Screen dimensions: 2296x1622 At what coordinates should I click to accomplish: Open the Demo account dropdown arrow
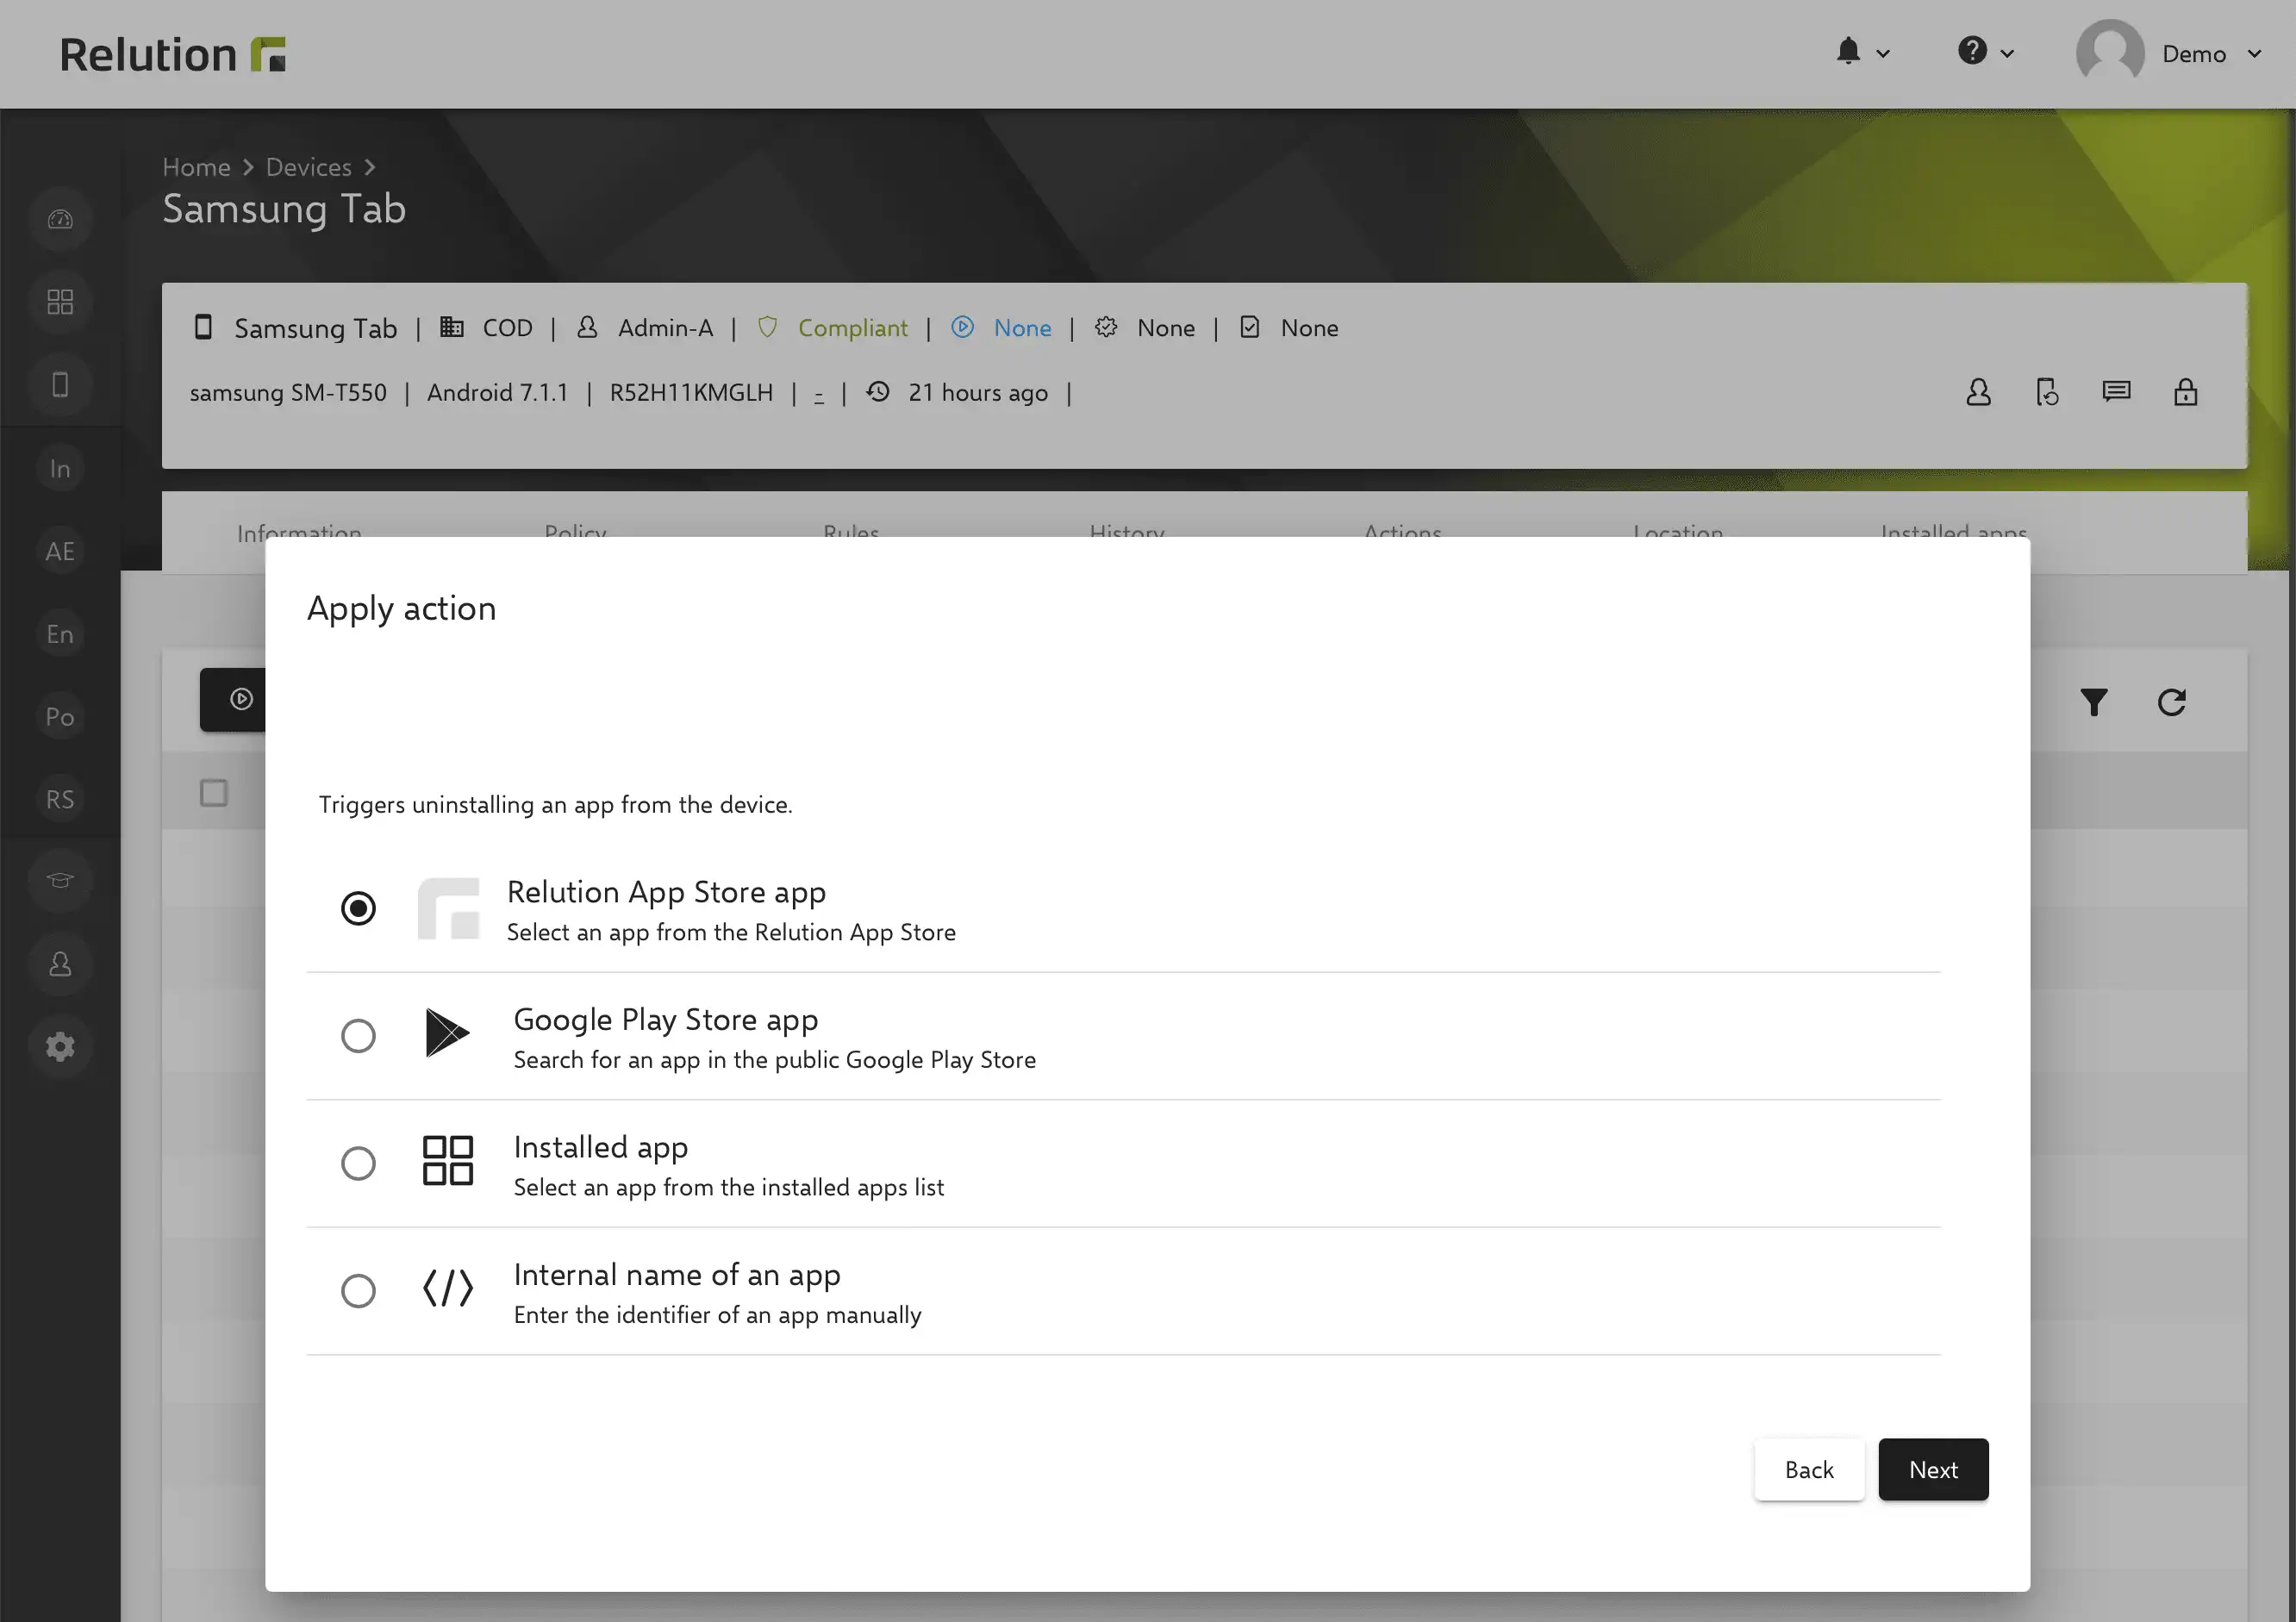[x=2254, y=53]
